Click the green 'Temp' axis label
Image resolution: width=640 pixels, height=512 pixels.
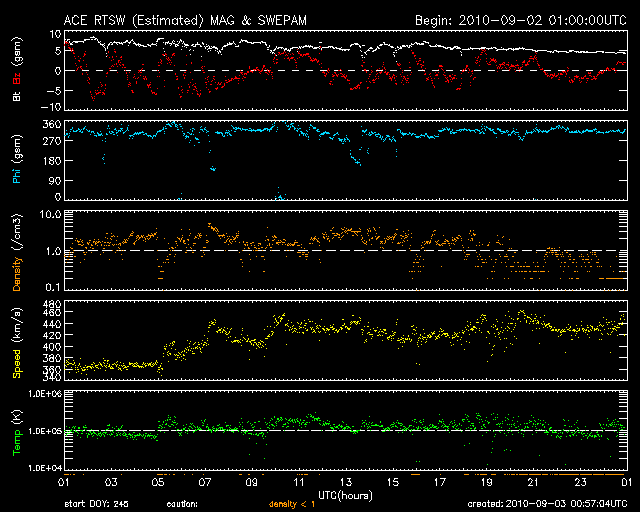click(17, 442)
